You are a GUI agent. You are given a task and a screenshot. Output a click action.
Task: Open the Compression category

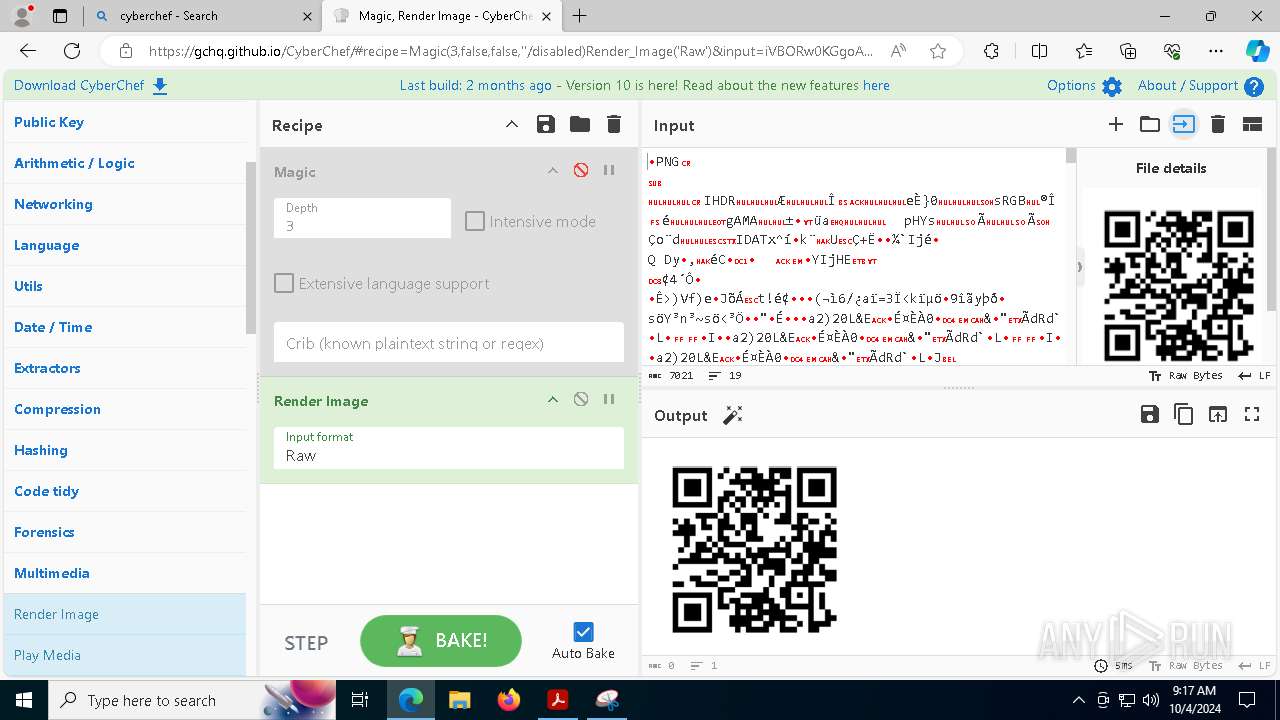click(125, 409)
